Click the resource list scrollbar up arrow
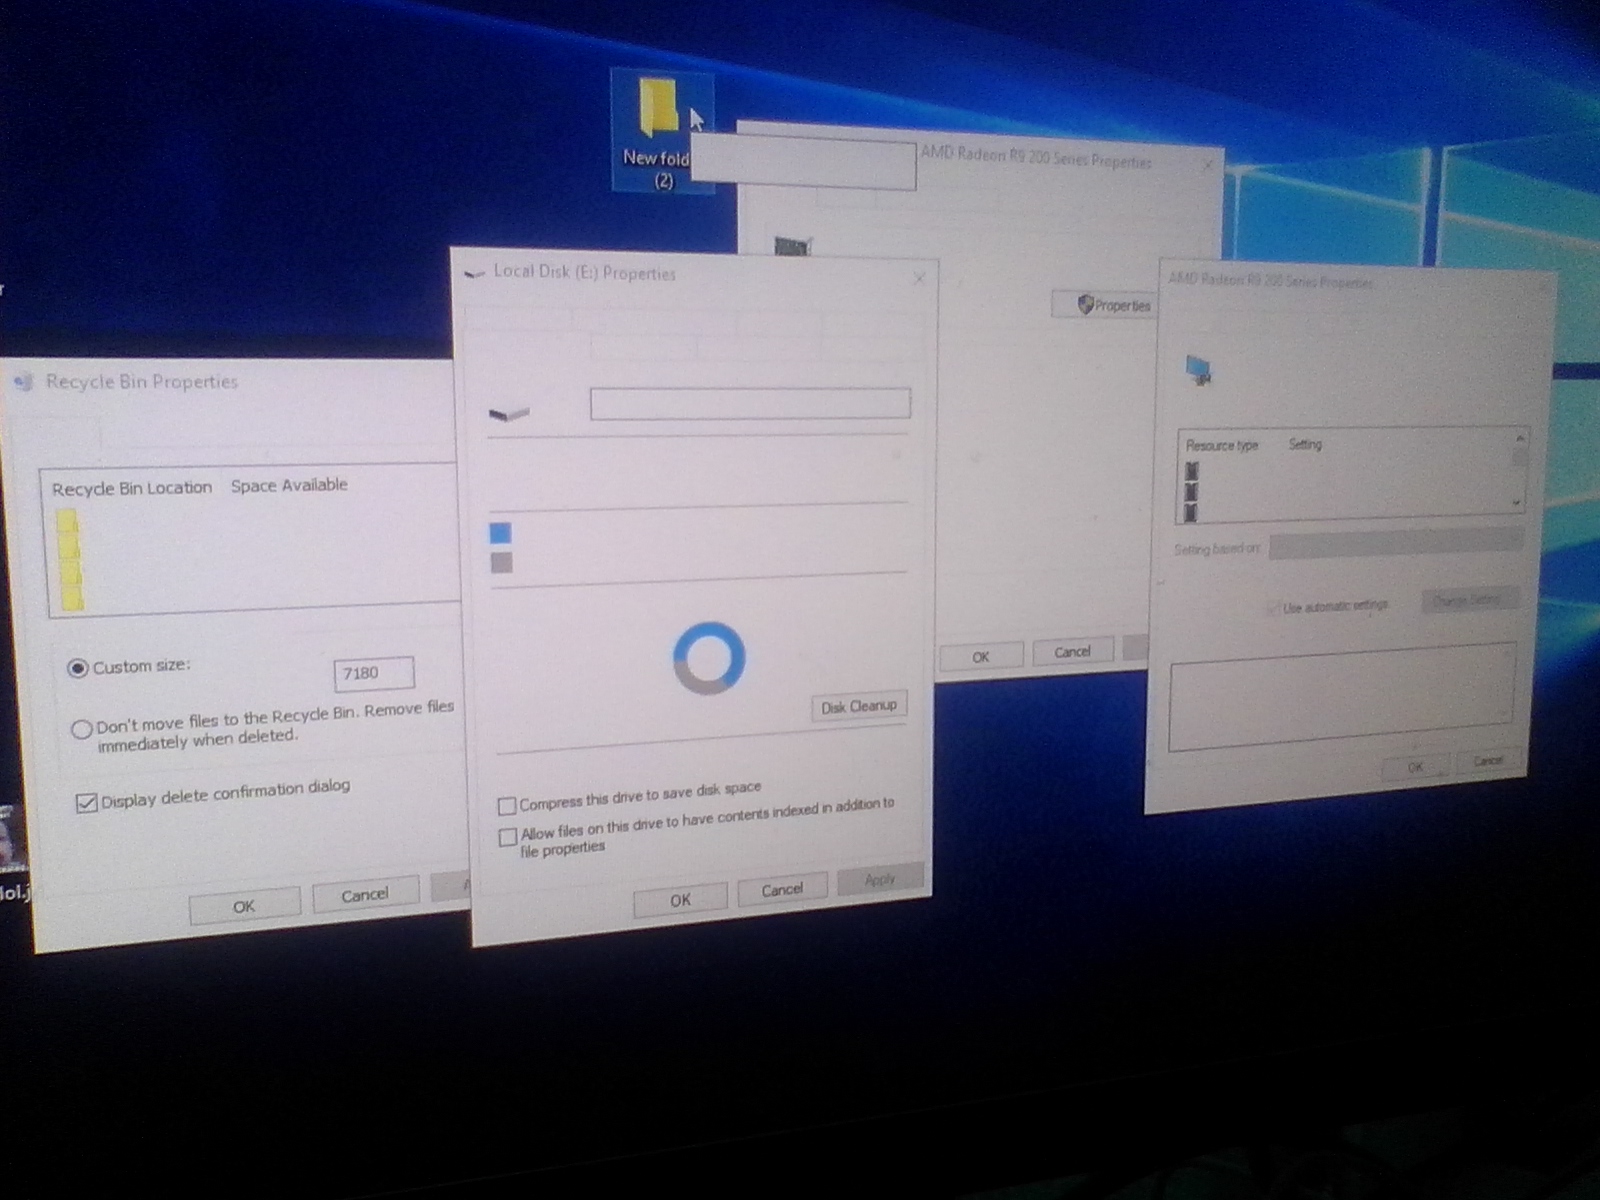1600x1200 pixels. [x=1519, y=438]
